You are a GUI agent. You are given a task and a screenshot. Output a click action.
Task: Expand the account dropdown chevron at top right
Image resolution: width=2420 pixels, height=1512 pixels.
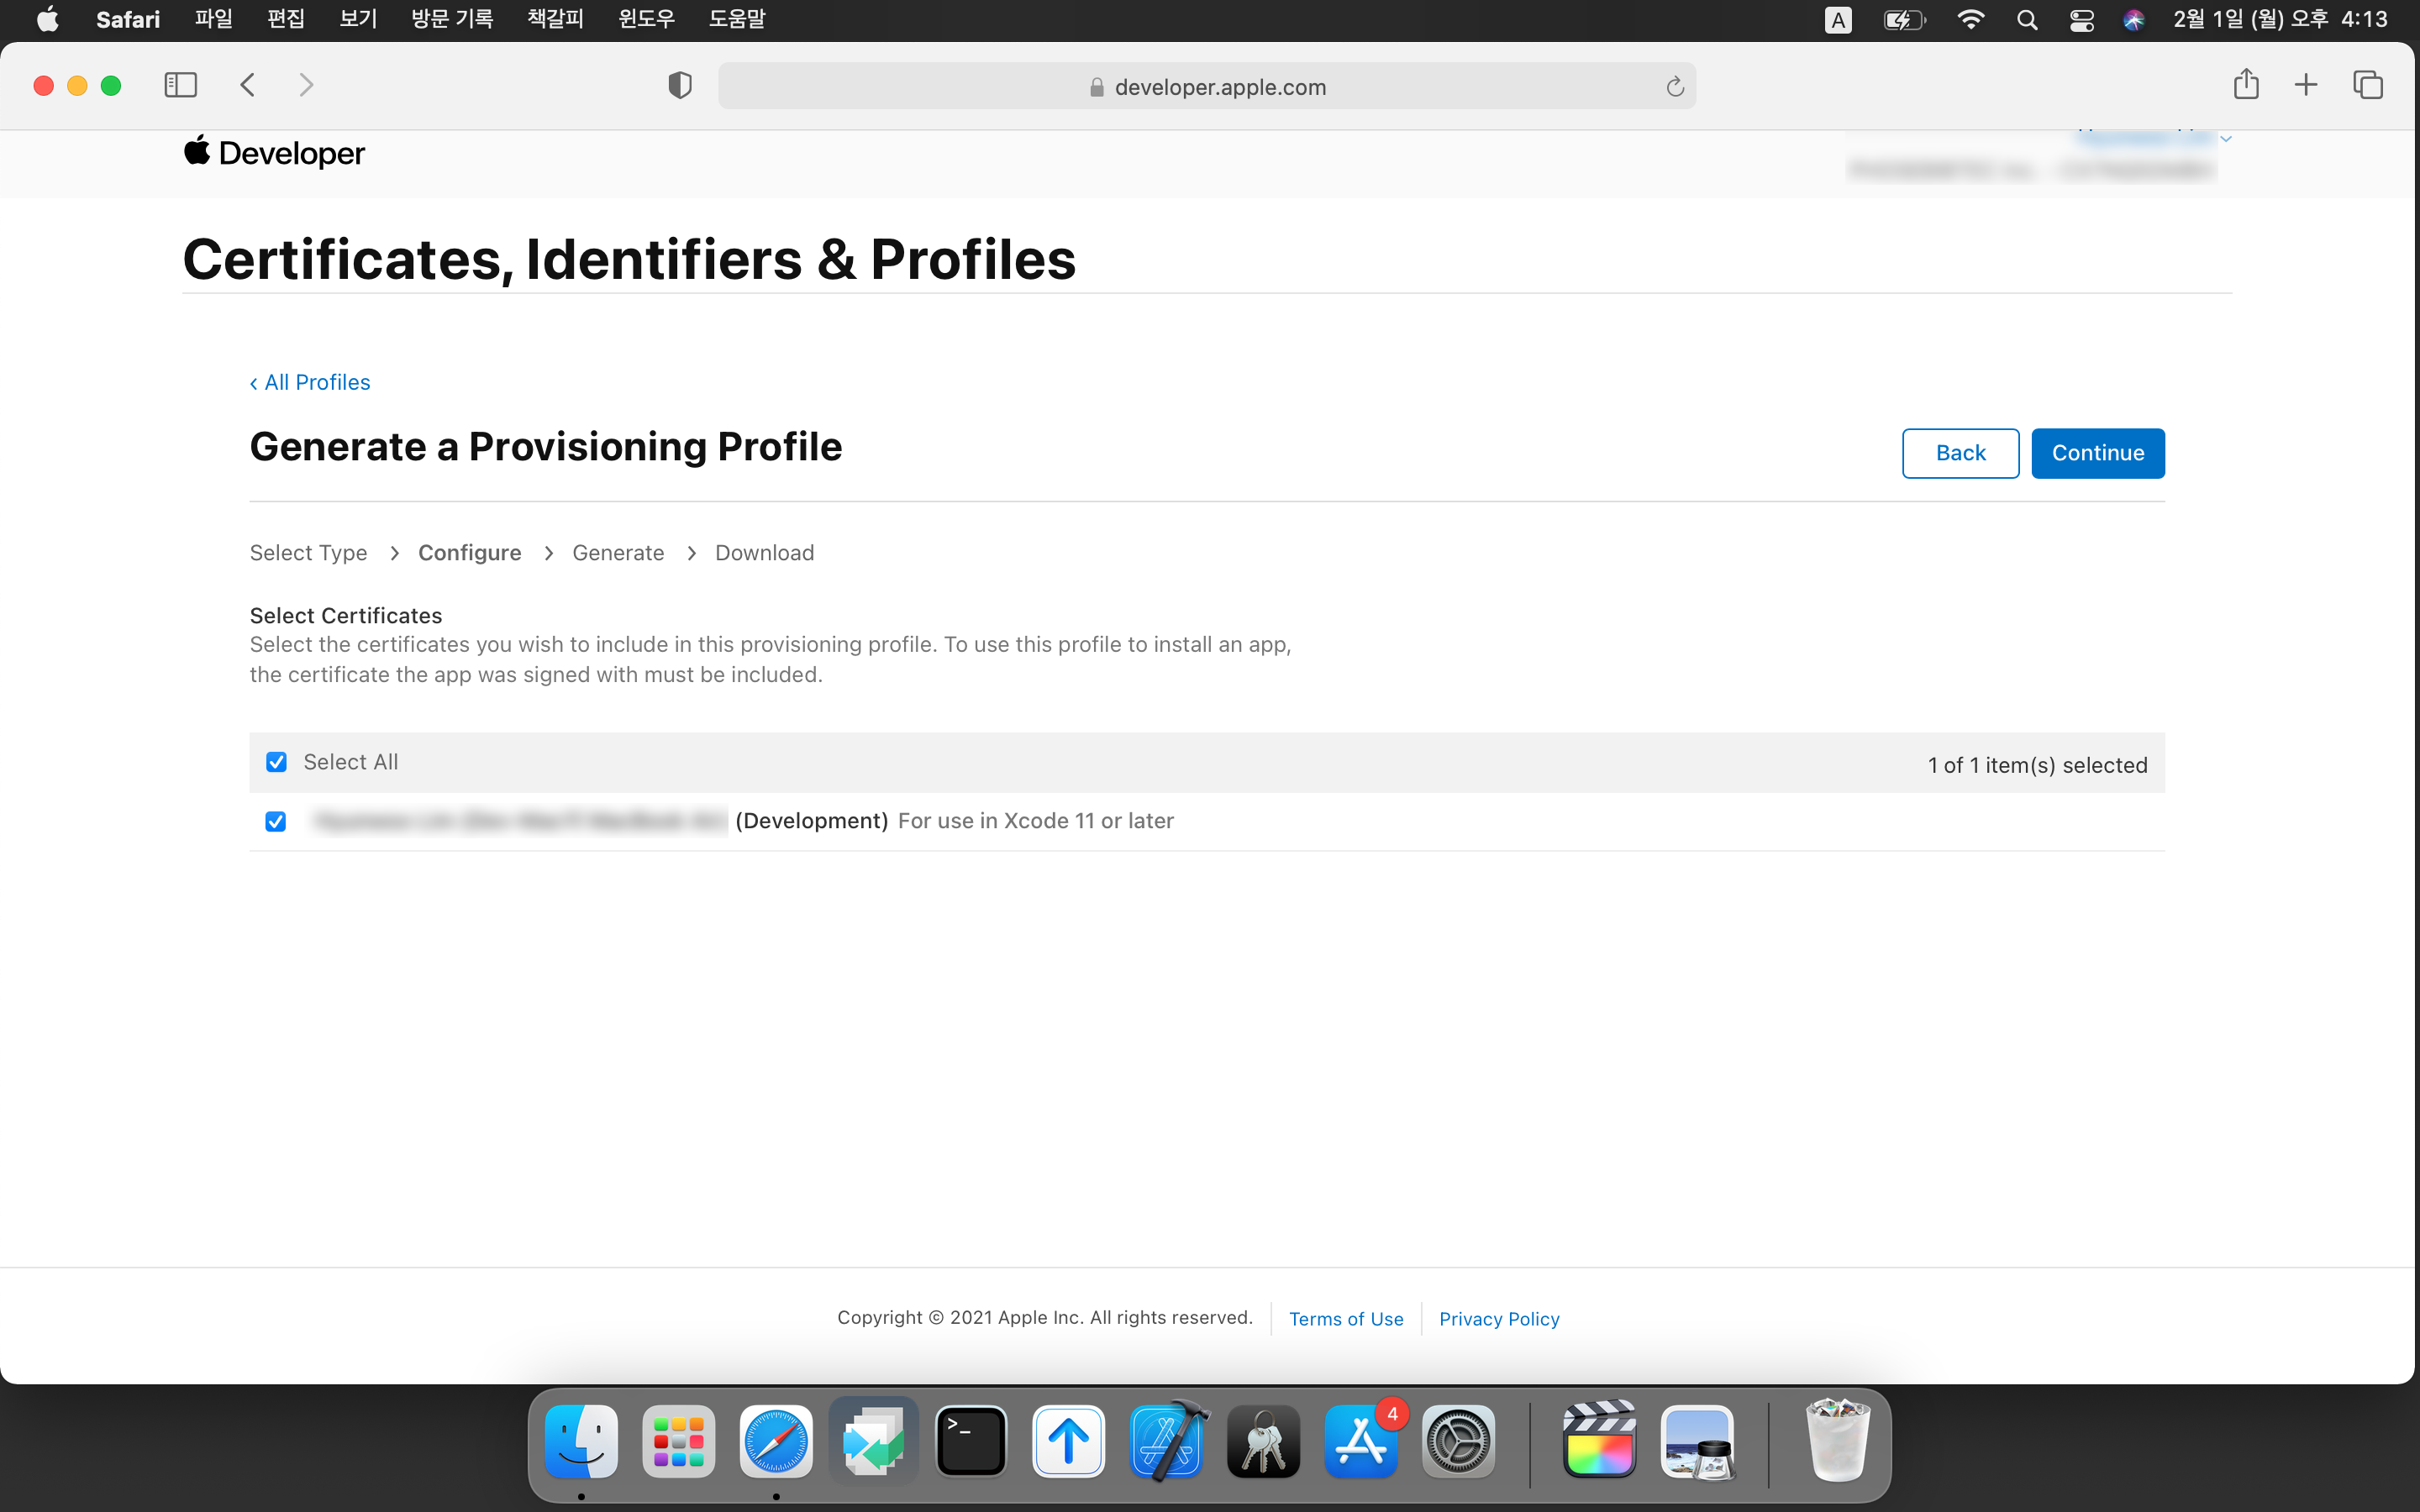click(2225, 138)
